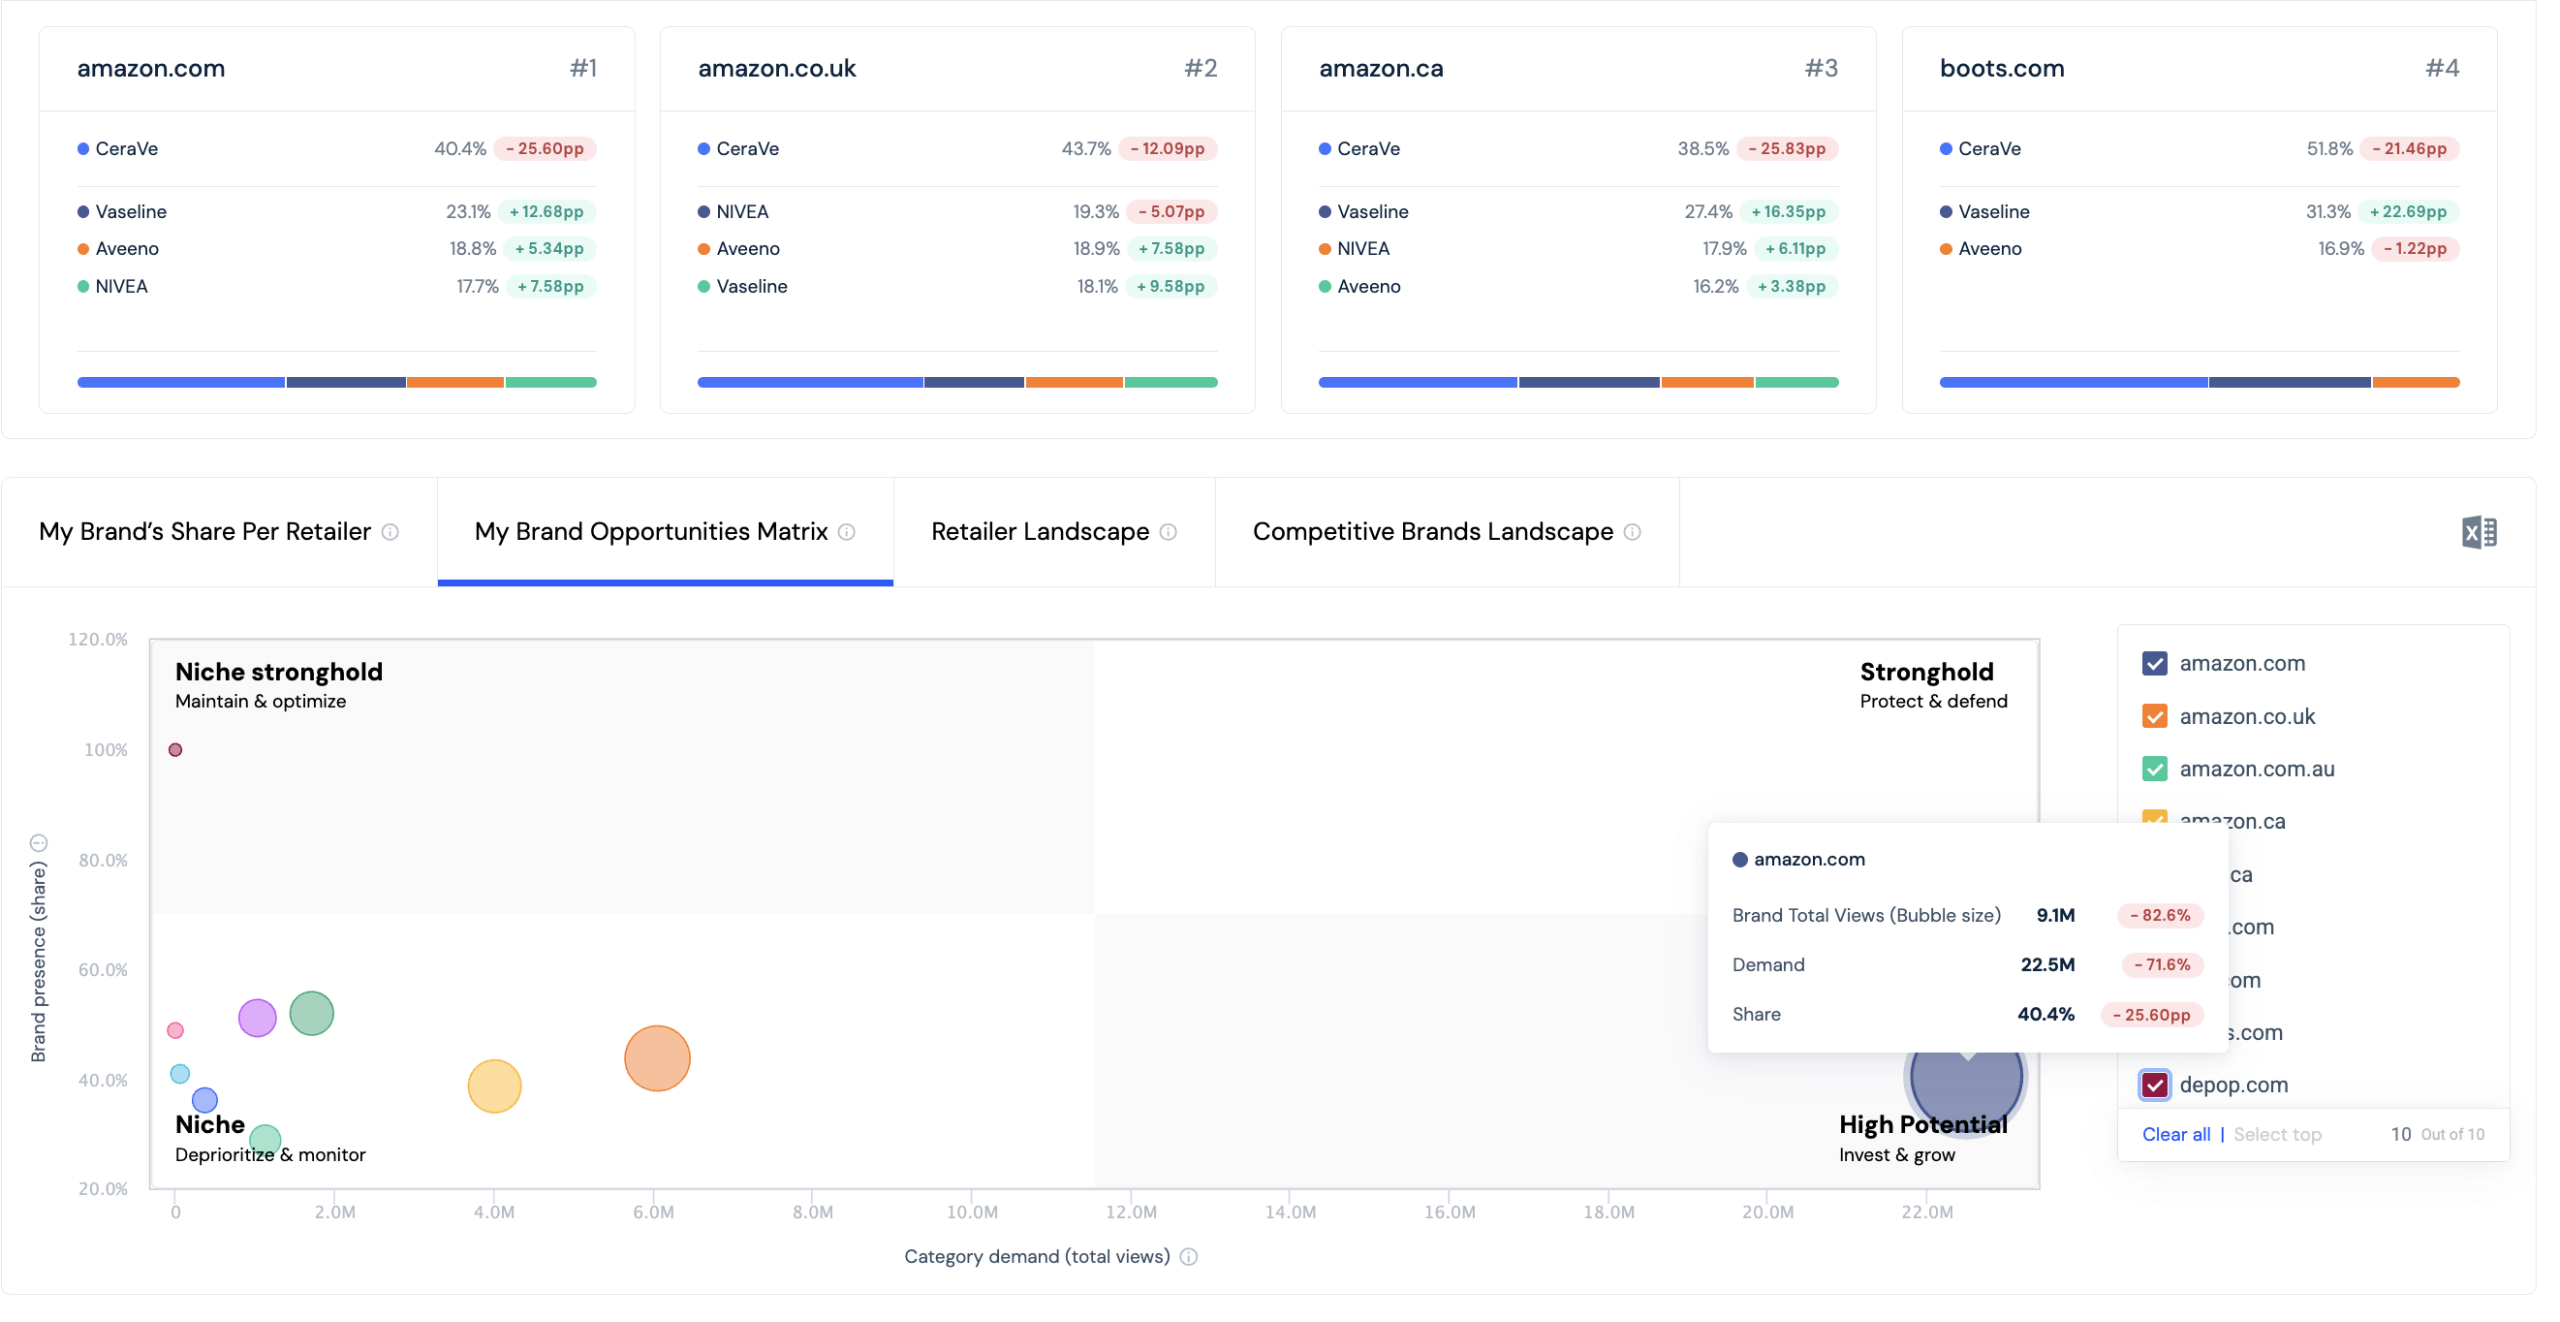Click the blue segment of amazon.com share bar
The image size is (2560, 1322).
(180, 382)
